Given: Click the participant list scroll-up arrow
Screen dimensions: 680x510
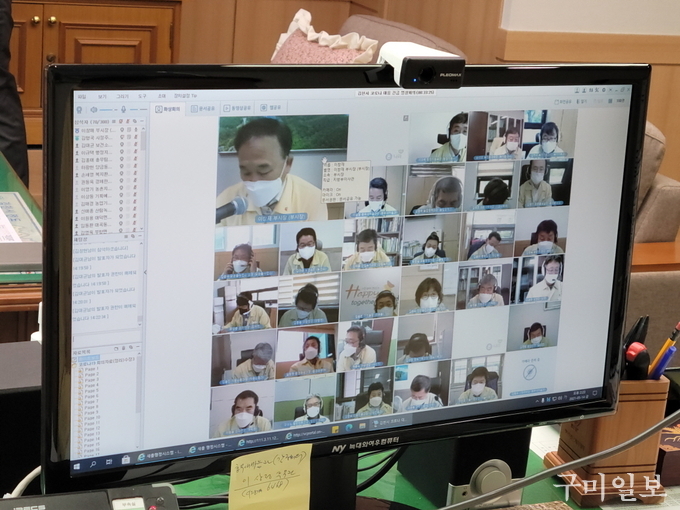Looking at the screenshot, I should (143, 129).
